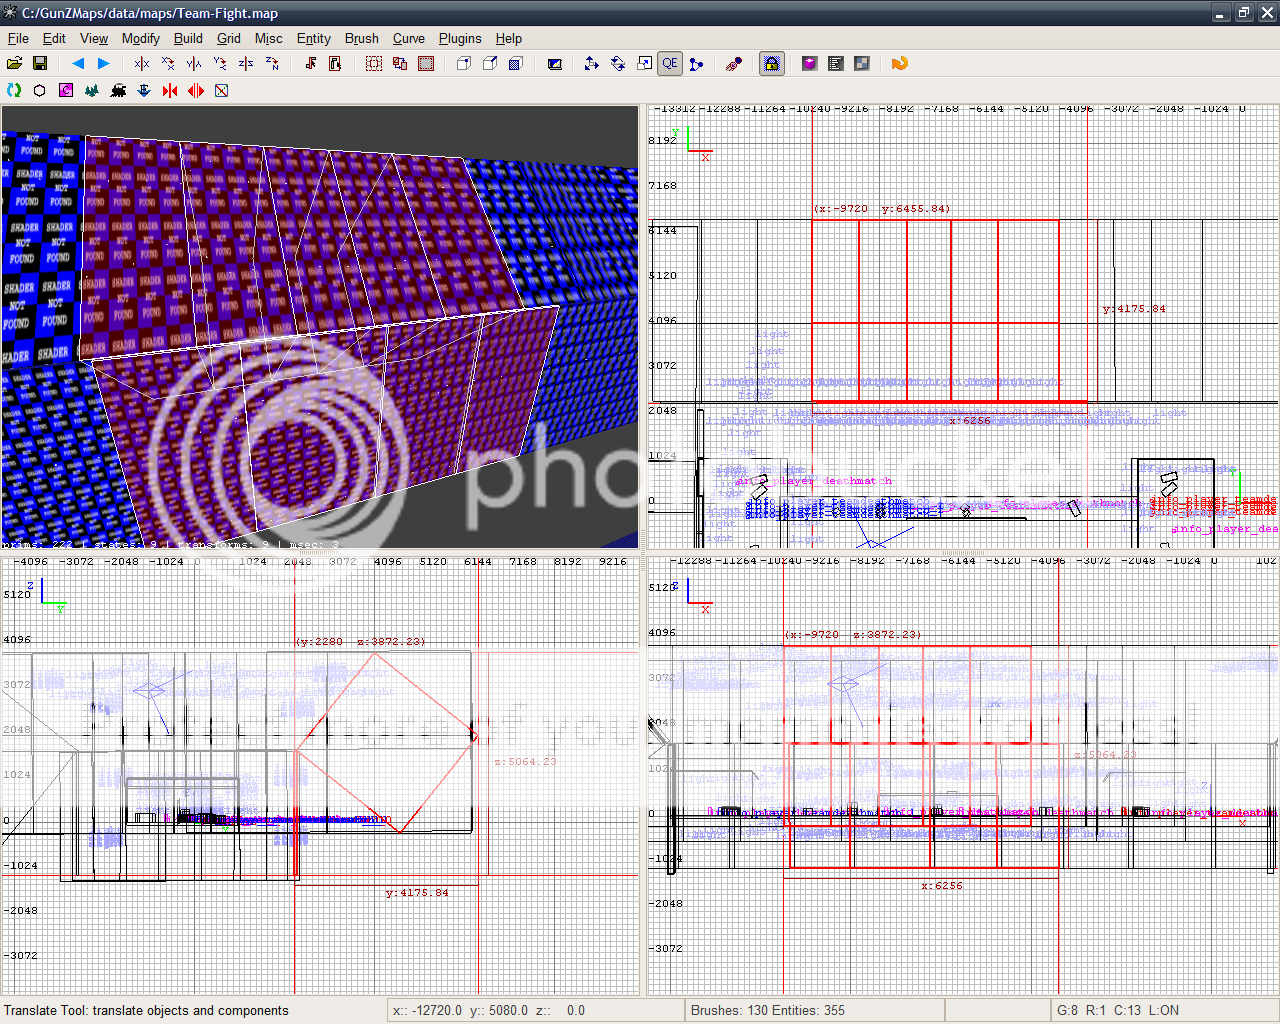Click the orange refresh models arrow

(899, 64)
